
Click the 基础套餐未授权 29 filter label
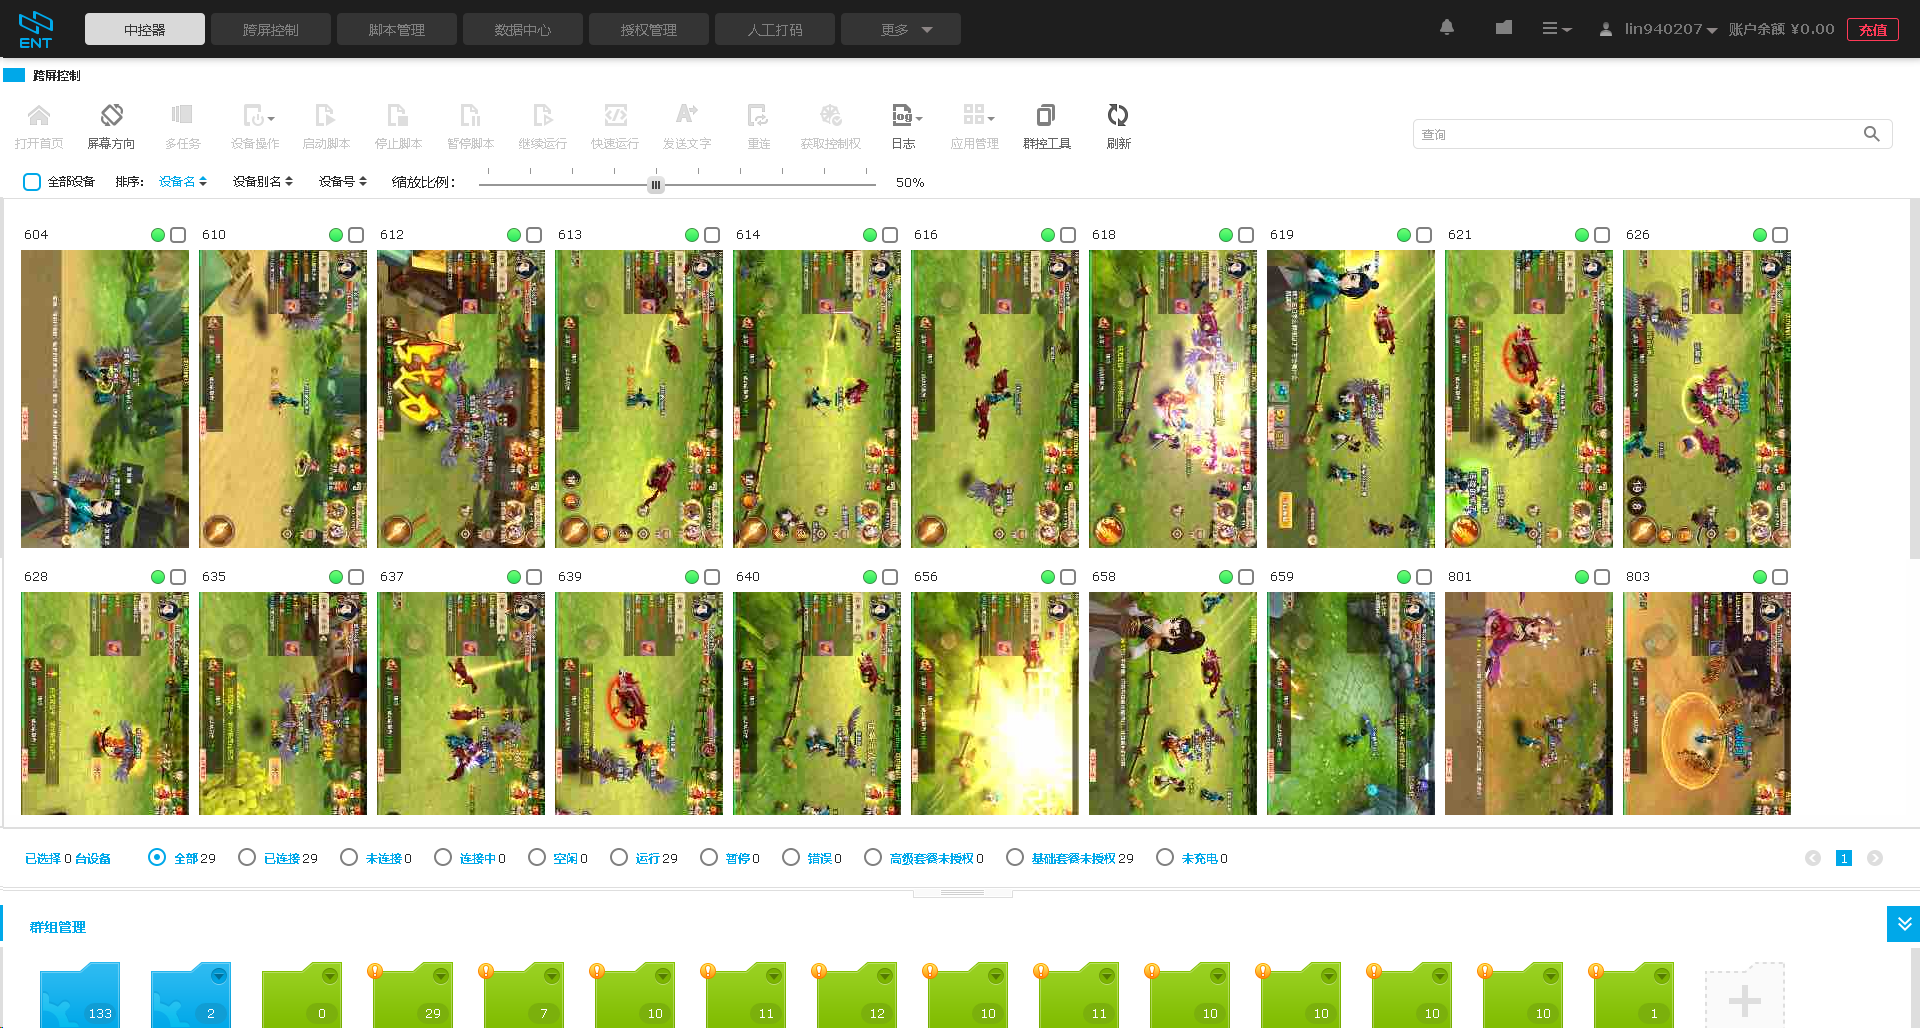pyautogui.click(x=1082, y=858)
